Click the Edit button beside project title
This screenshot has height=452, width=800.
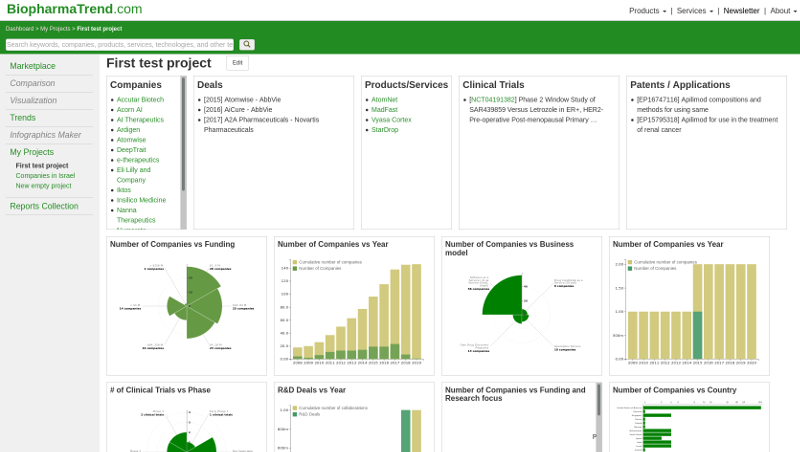[237, 63]
